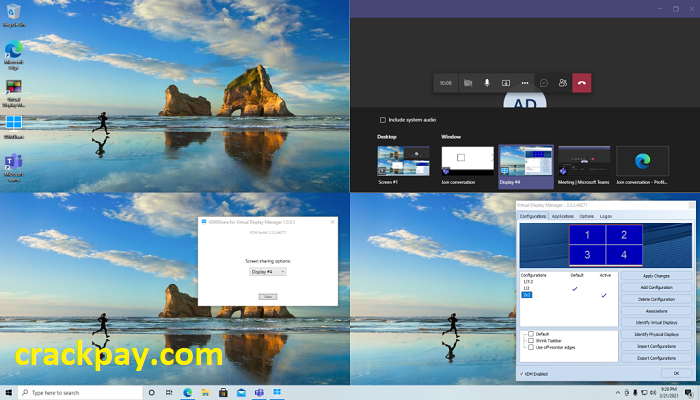Click the network icon in system tray
The height and width of the screenshot is (400, 700).
tap(644, 393)
